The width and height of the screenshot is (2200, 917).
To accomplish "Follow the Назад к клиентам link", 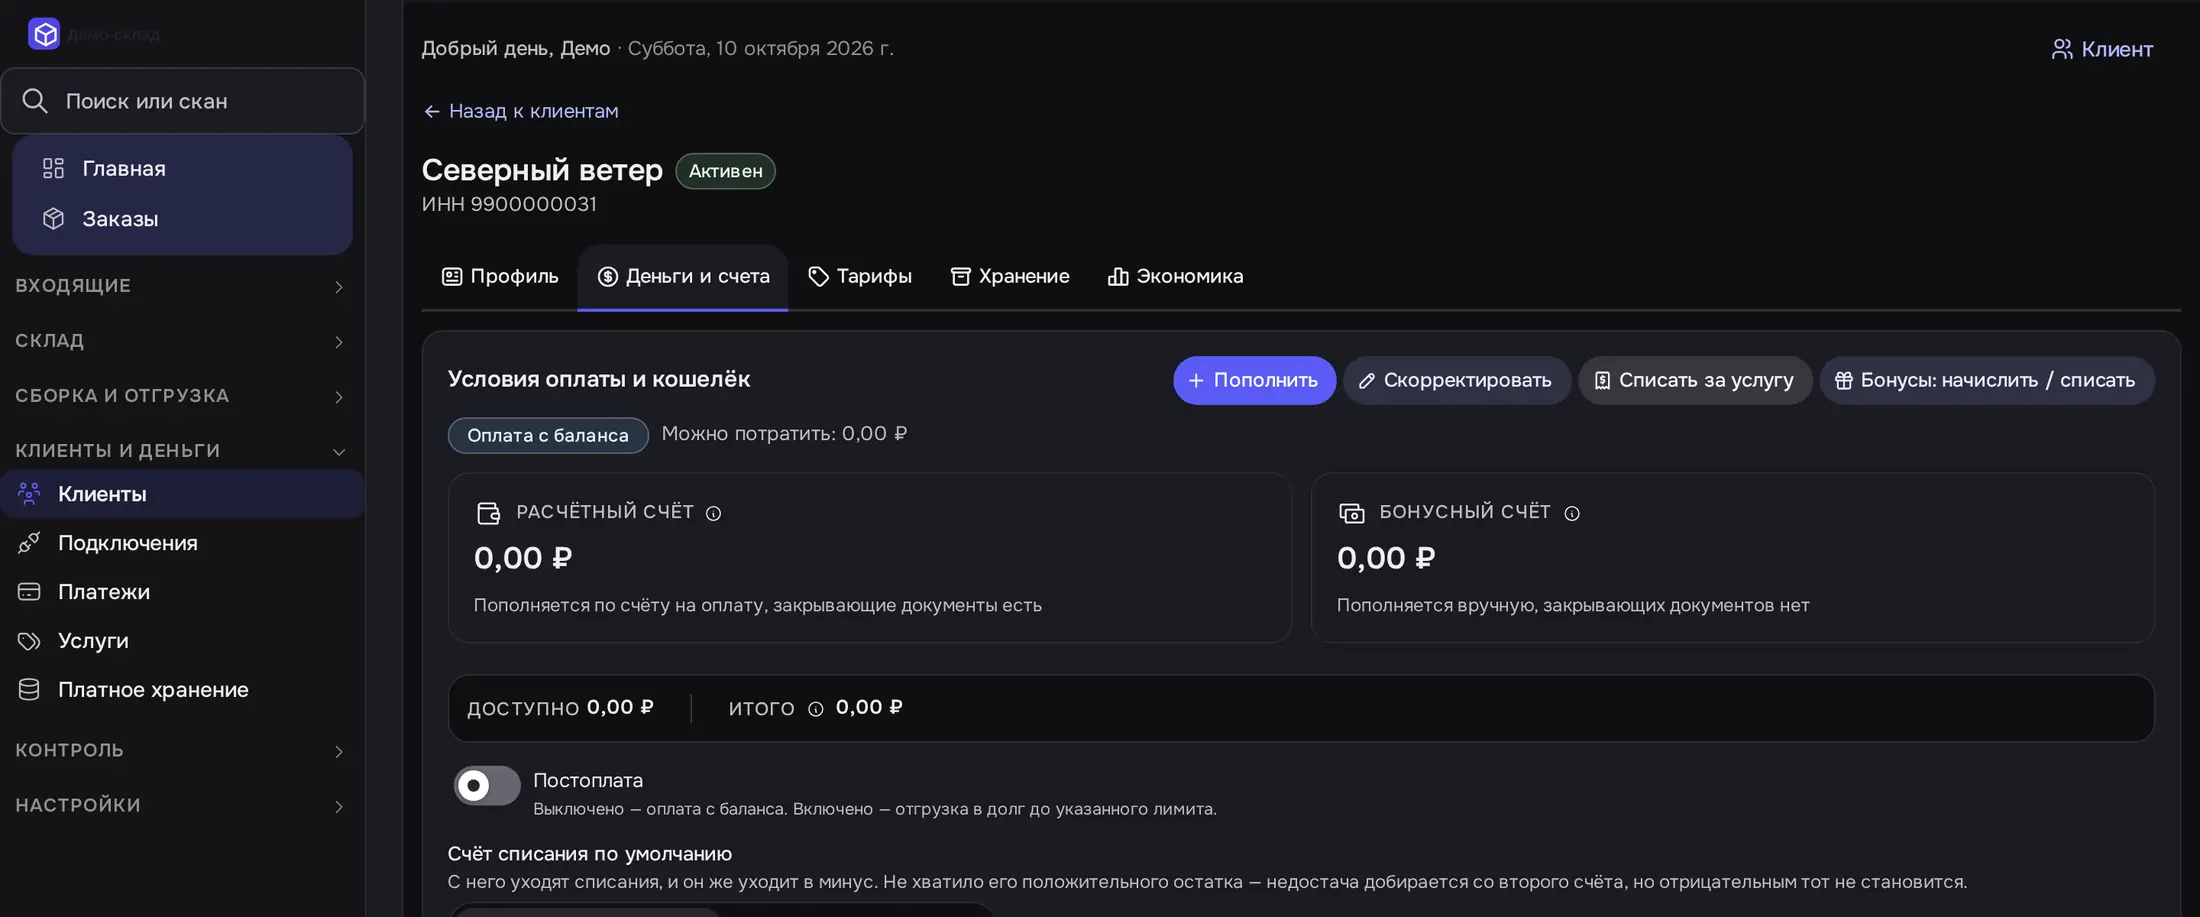I will (x=521, y=111).
